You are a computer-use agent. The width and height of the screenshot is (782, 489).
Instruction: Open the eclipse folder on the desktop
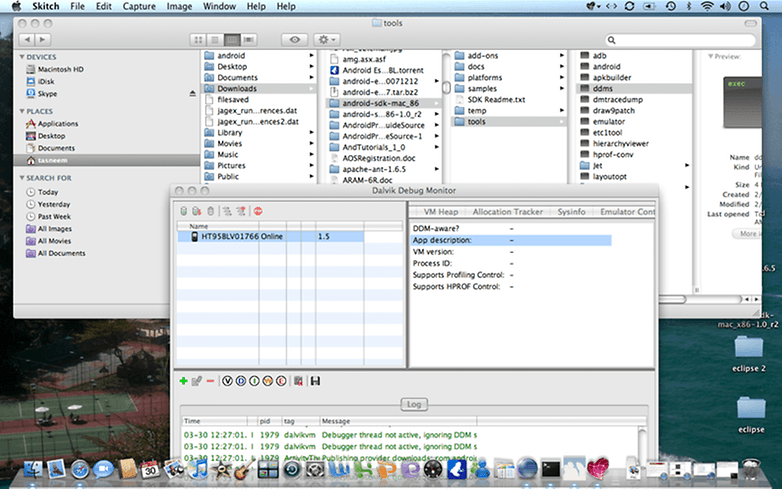751,408
